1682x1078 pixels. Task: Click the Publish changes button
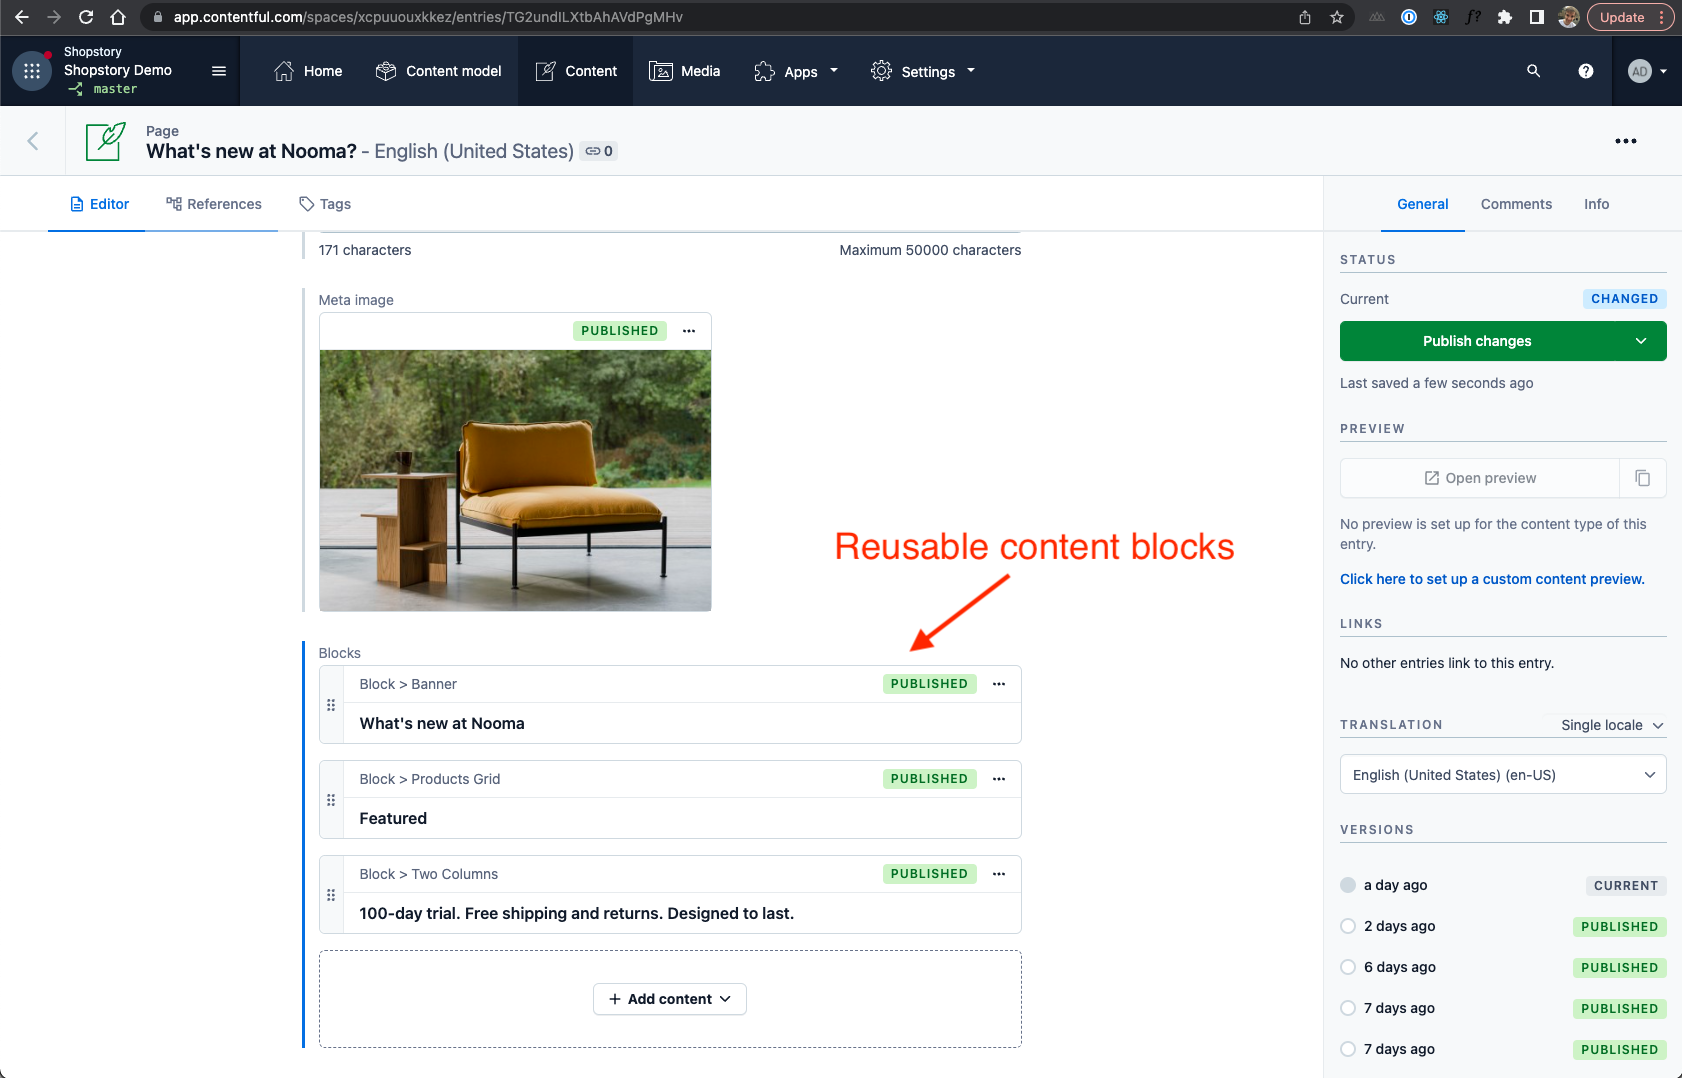click(x=1477, y=341)
